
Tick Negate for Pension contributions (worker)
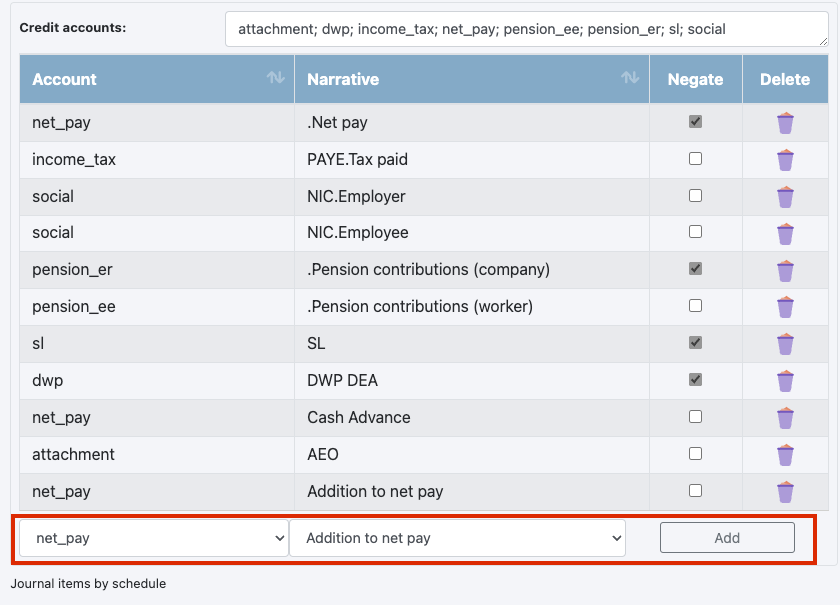point(695,306)
